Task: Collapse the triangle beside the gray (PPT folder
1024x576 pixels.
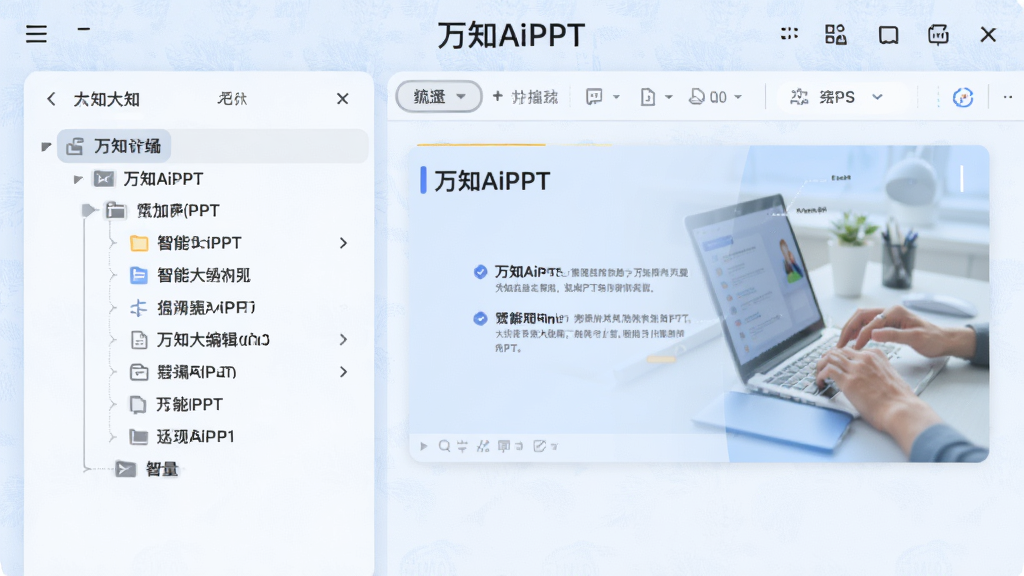Action: click(89, 210)
